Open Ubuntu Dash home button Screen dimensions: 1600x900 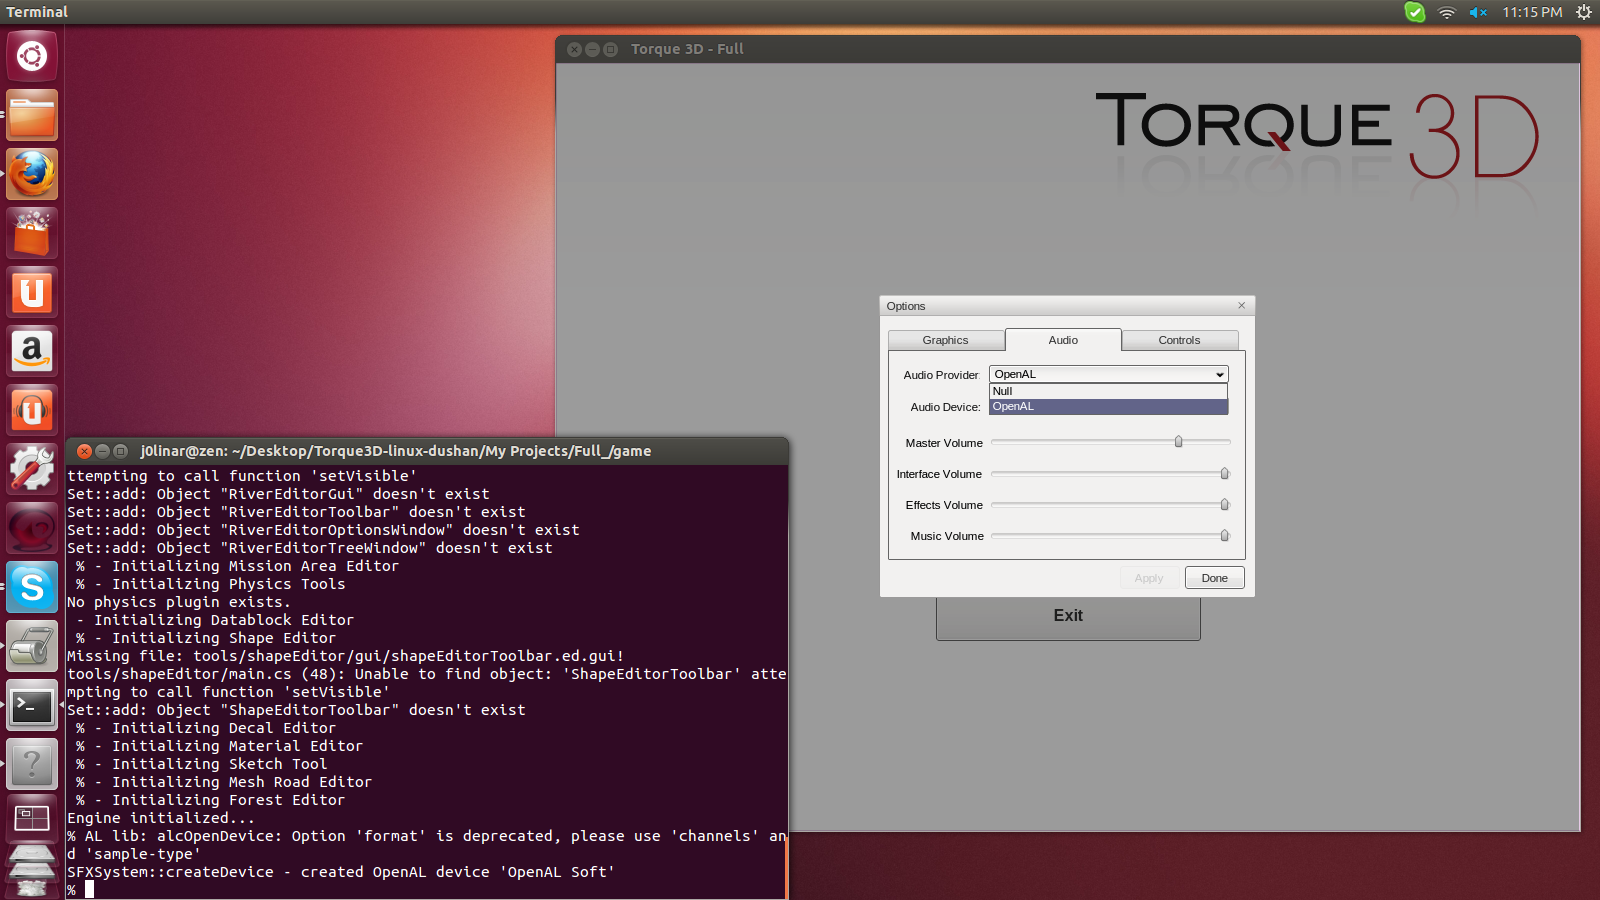pos(32,56)
